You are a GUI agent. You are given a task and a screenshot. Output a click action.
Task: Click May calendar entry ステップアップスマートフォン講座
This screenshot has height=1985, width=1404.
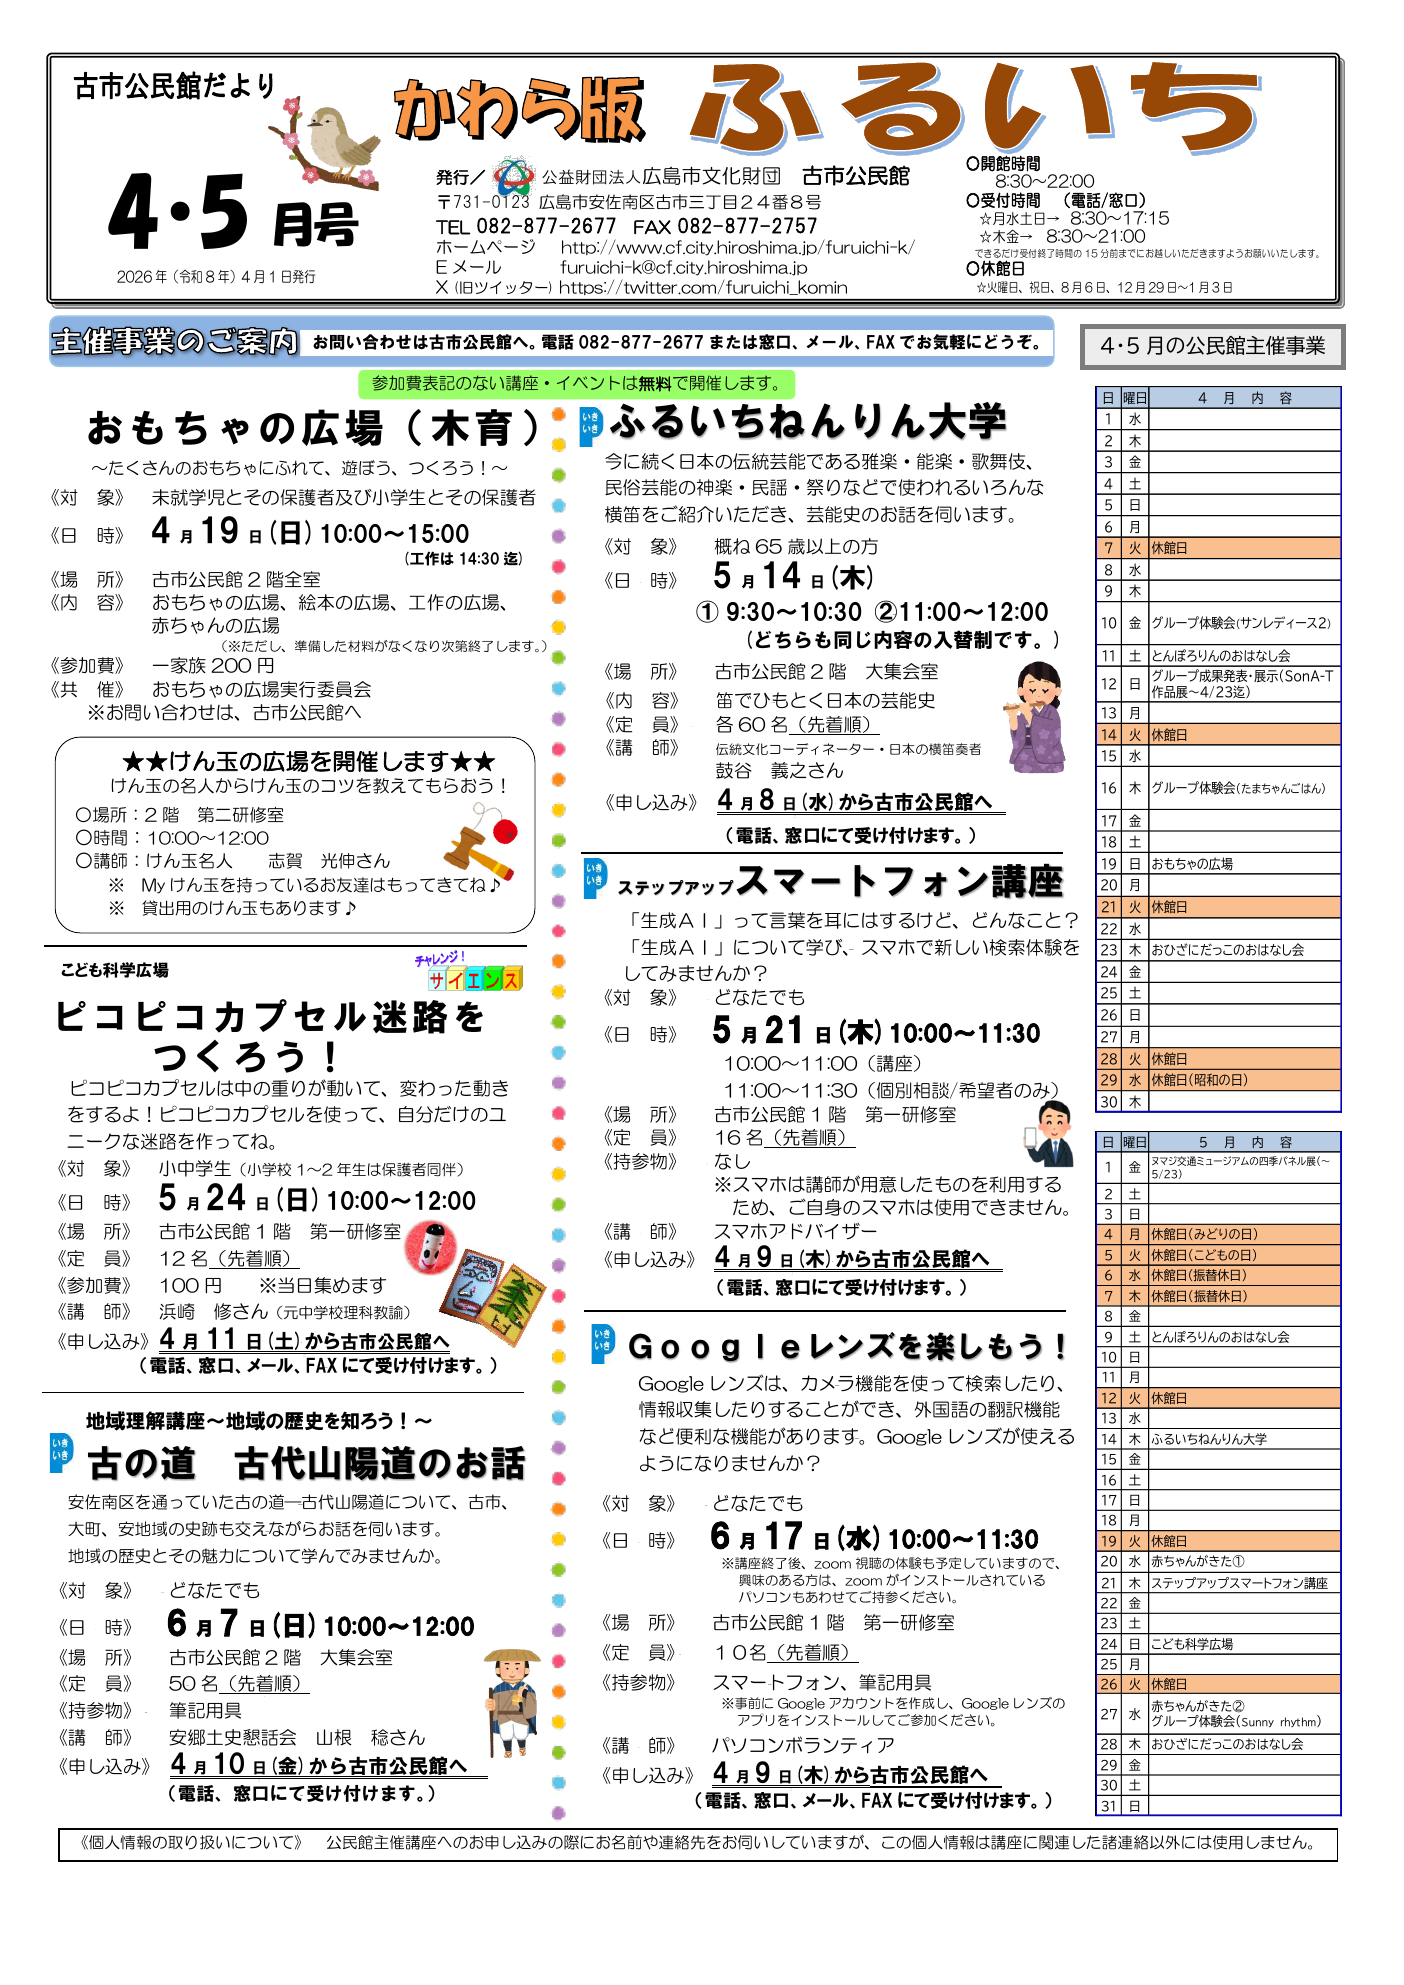coord(1243,1583)
